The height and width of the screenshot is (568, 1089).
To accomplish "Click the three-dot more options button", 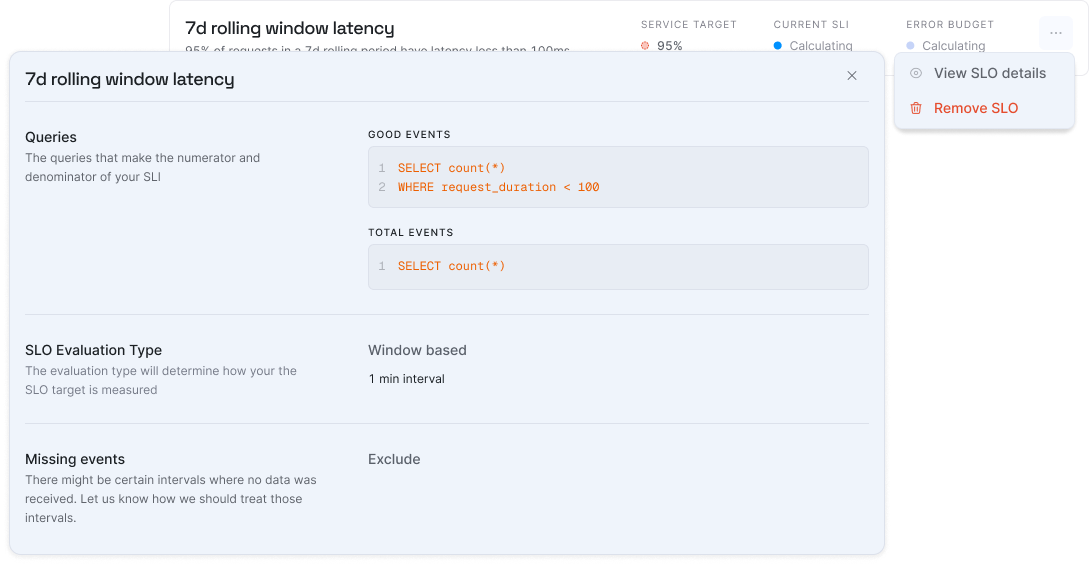I will coord(1056,33).
